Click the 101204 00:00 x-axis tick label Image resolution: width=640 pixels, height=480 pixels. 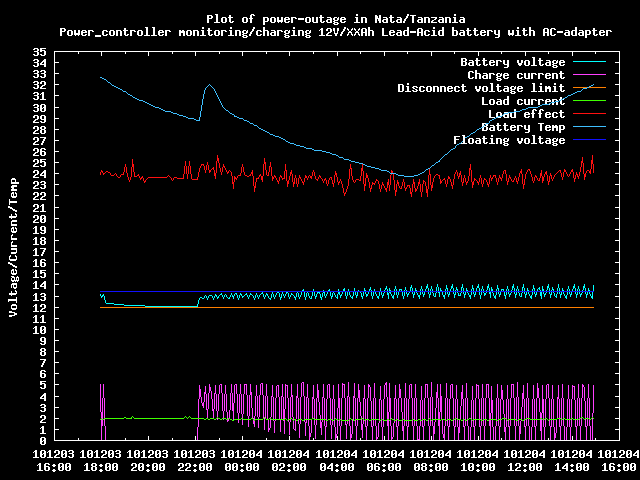click(242, 459)
